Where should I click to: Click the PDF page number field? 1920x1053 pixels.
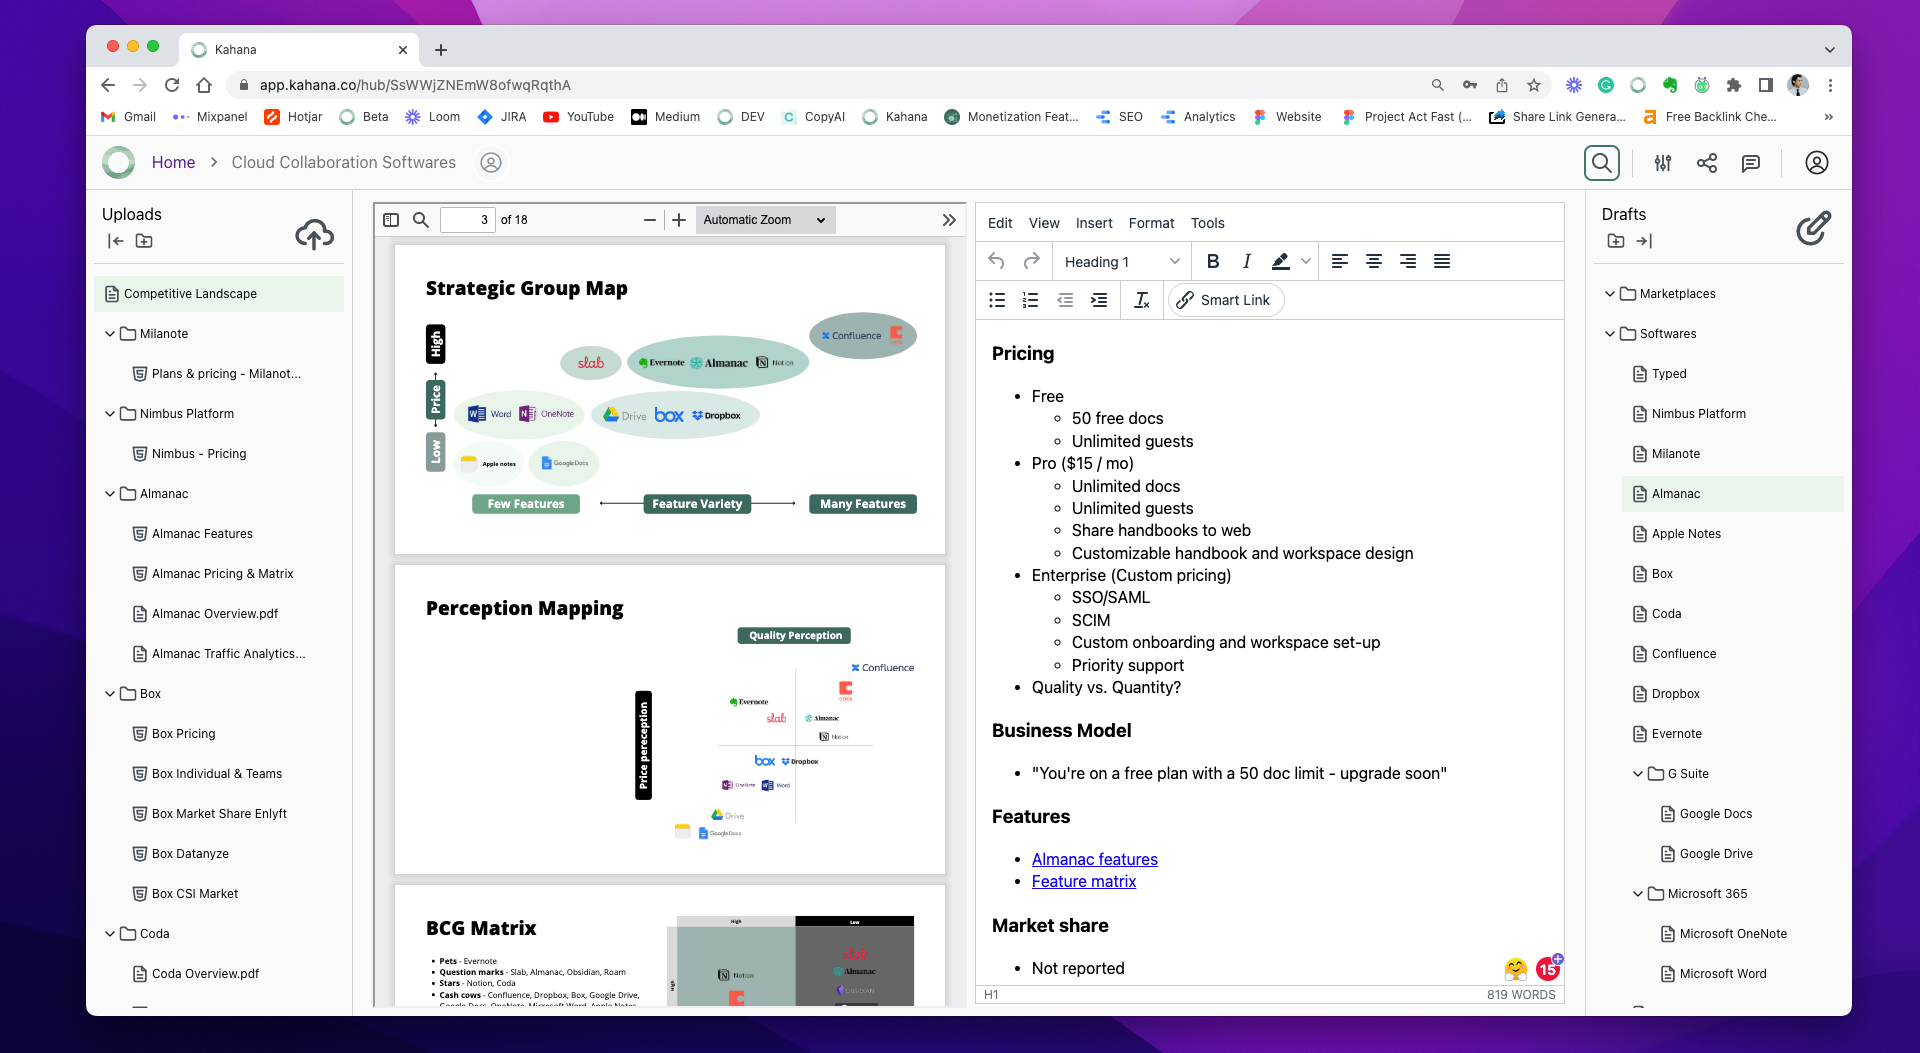pos(468,220)
